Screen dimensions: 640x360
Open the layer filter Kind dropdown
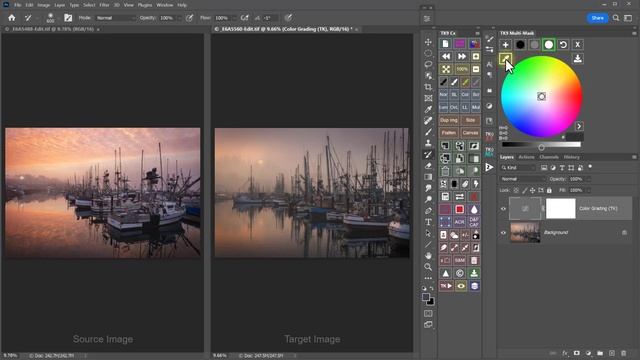click(518, 168)
